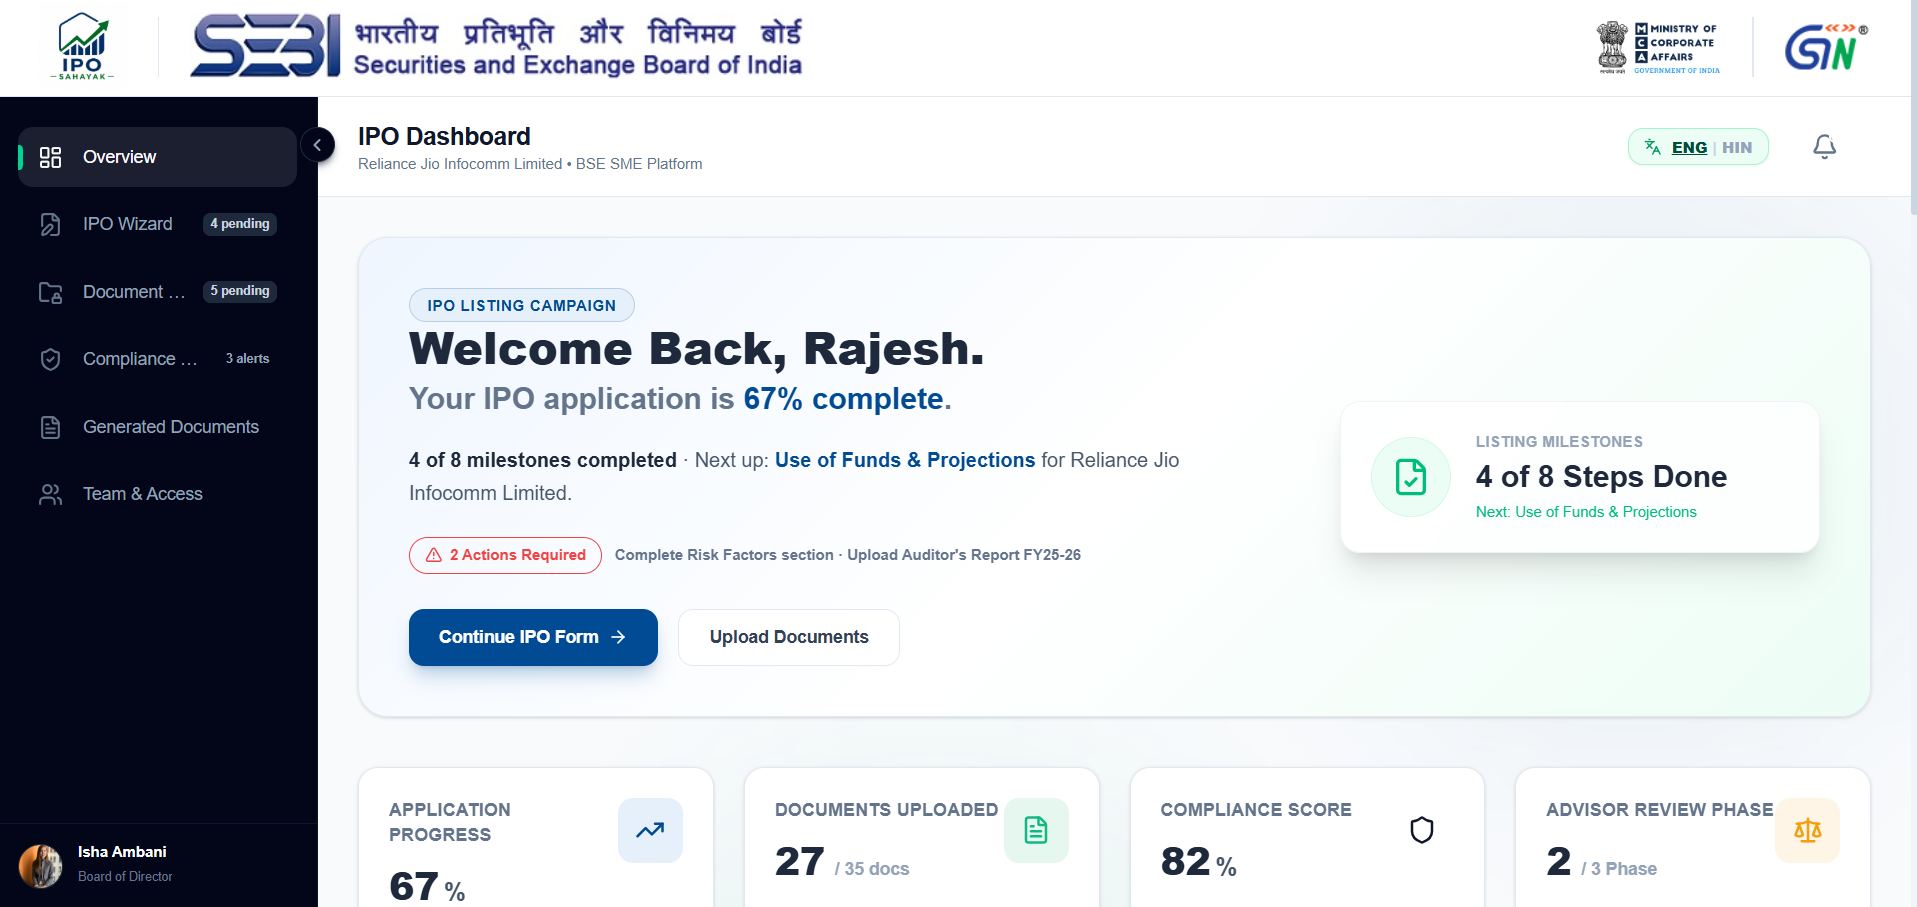1917x907 pixels.
Task: Click "Next: Use of Funds & Projections" in milestones card
Action: click(1586, 512)
